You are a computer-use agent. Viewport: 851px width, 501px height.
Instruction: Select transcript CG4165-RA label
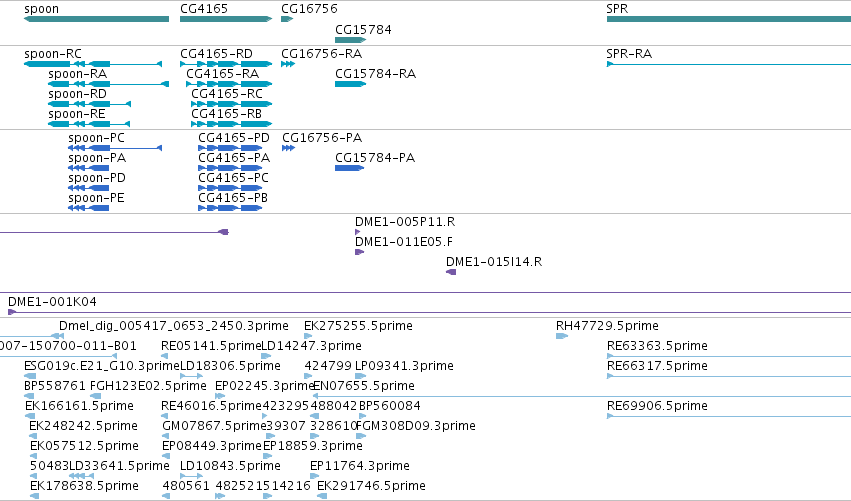(223, 74)
